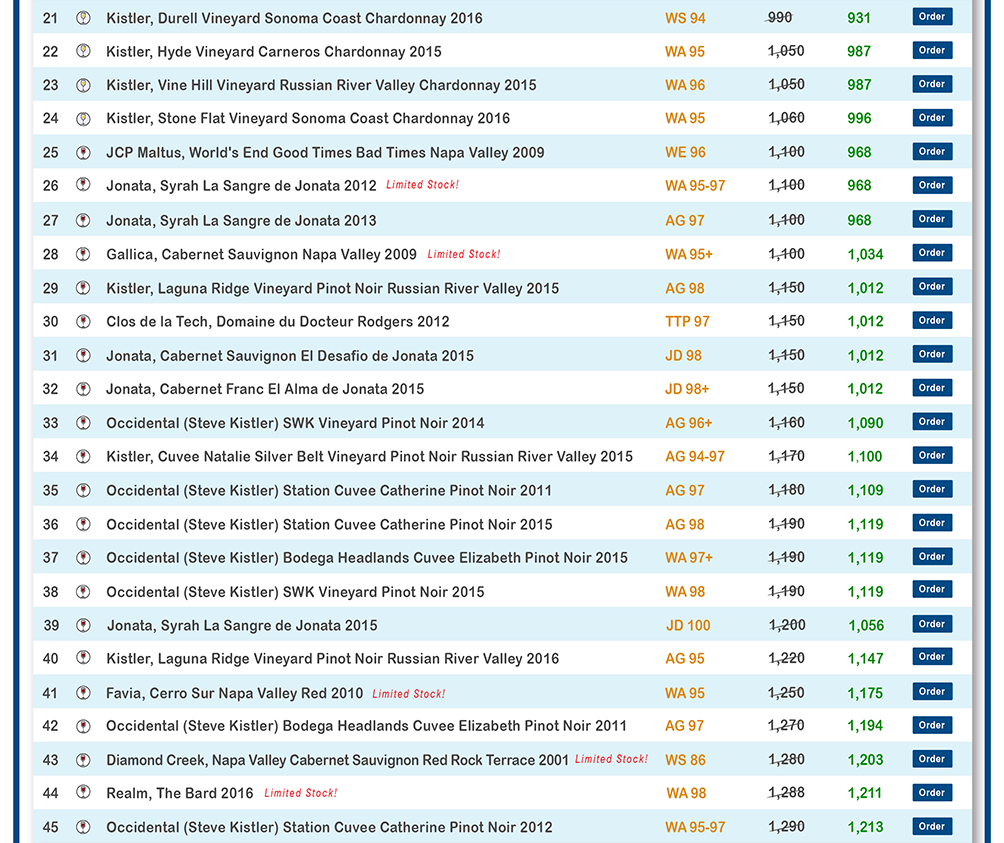Image resolution: width=1004 pixels, height=843 pixels.
Task: Click the wine icon beside Kistler Cuvee Natalie 2015
Action: tap(83, 456)
